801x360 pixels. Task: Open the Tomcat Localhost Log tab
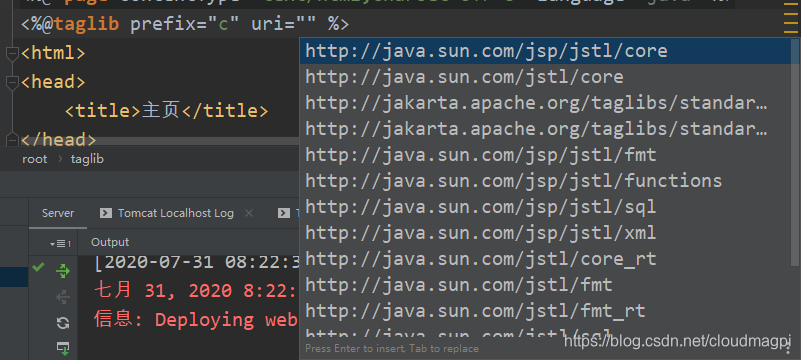pyautogui.click(x=176, y=213)
